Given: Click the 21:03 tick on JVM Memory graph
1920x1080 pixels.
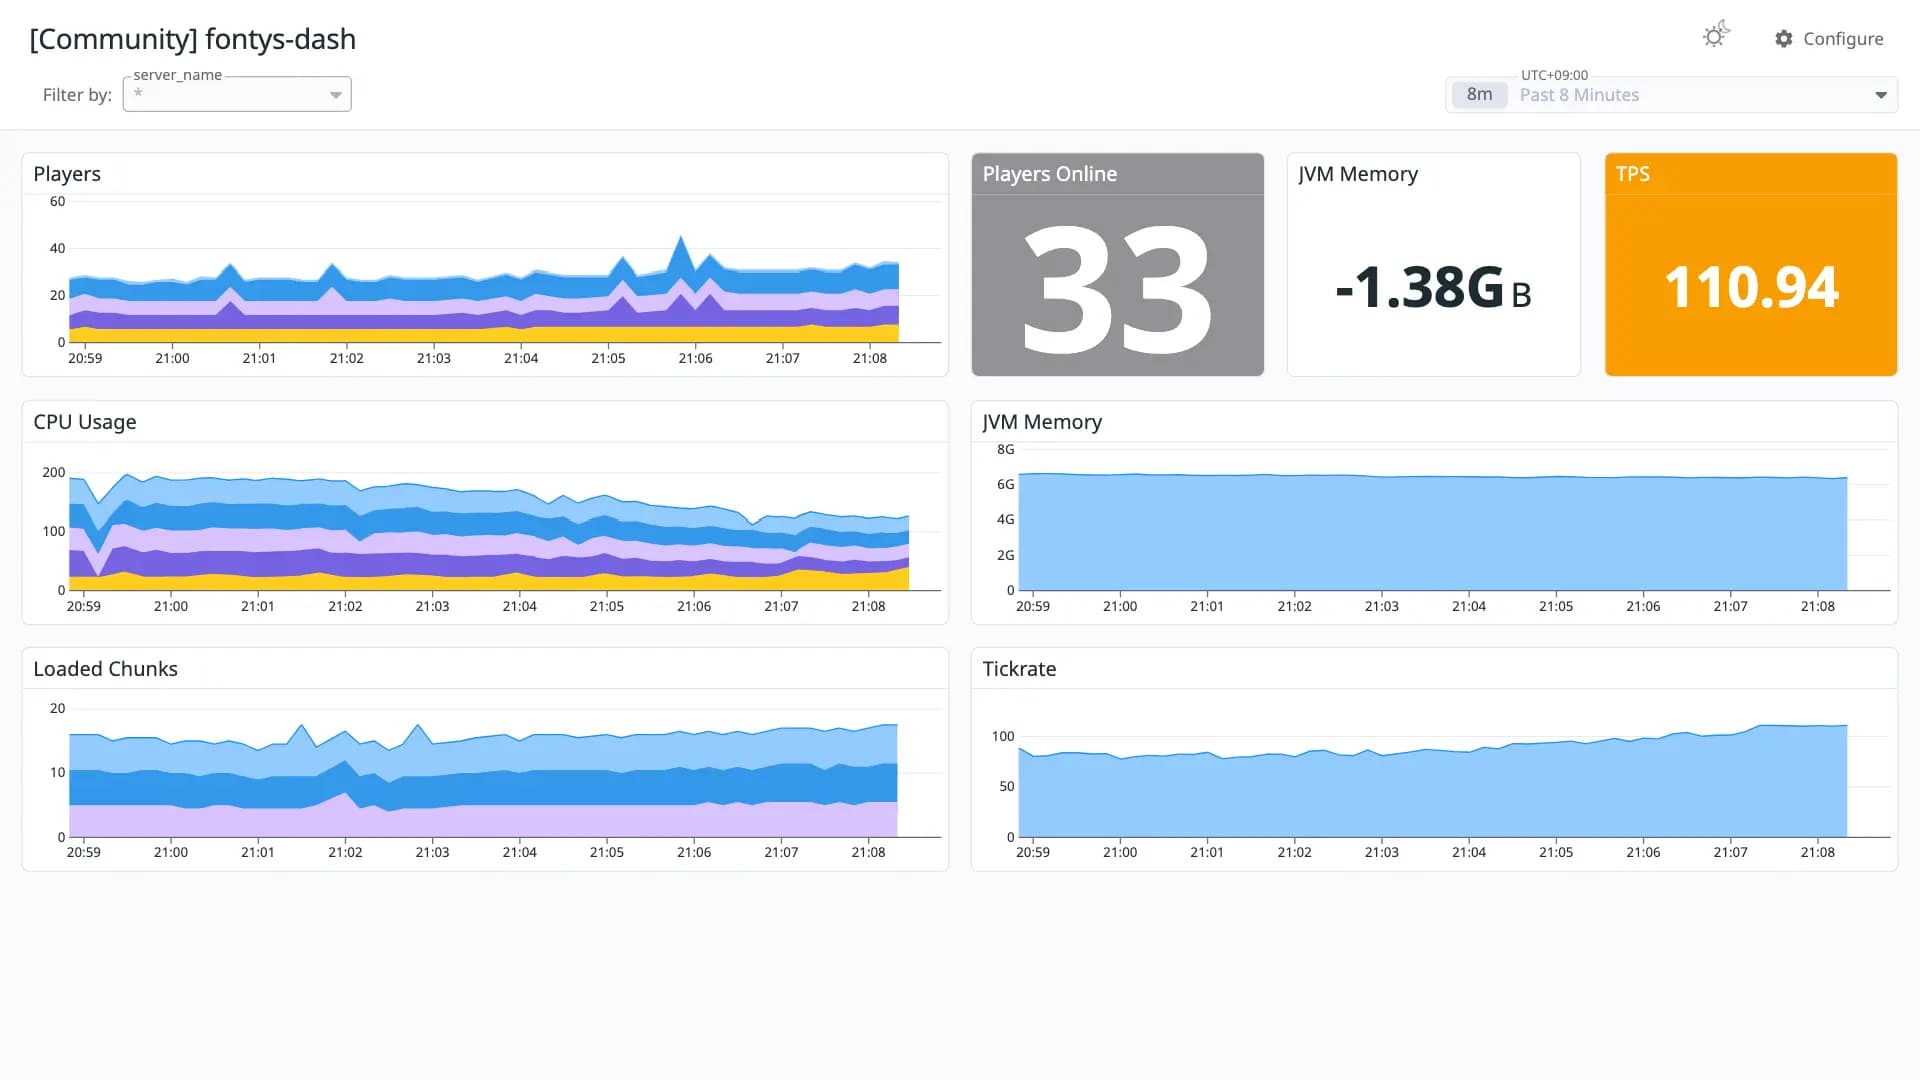Looking at the screenshot, I should pos(1381,606).
